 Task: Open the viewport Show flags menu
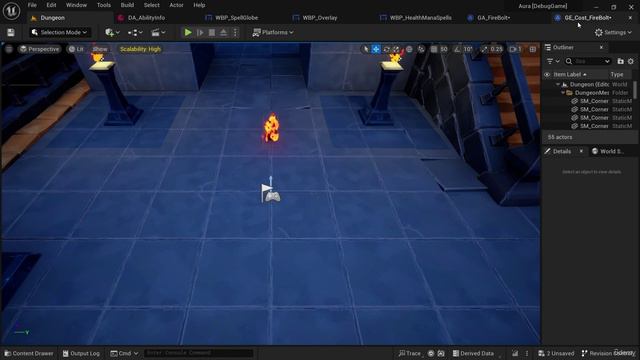click(x=100, y=49)
